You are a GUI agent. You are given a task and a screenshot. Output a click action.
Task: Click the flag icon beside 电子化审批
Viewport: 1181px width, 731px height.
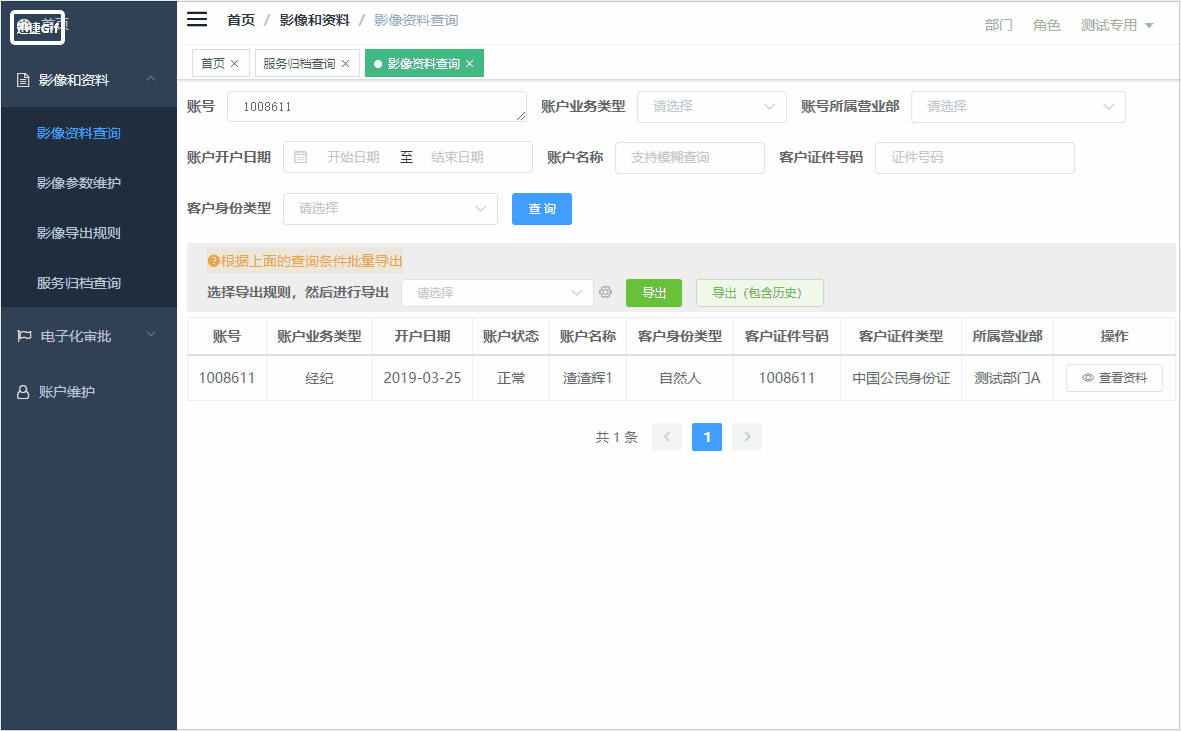click(24, 336)
